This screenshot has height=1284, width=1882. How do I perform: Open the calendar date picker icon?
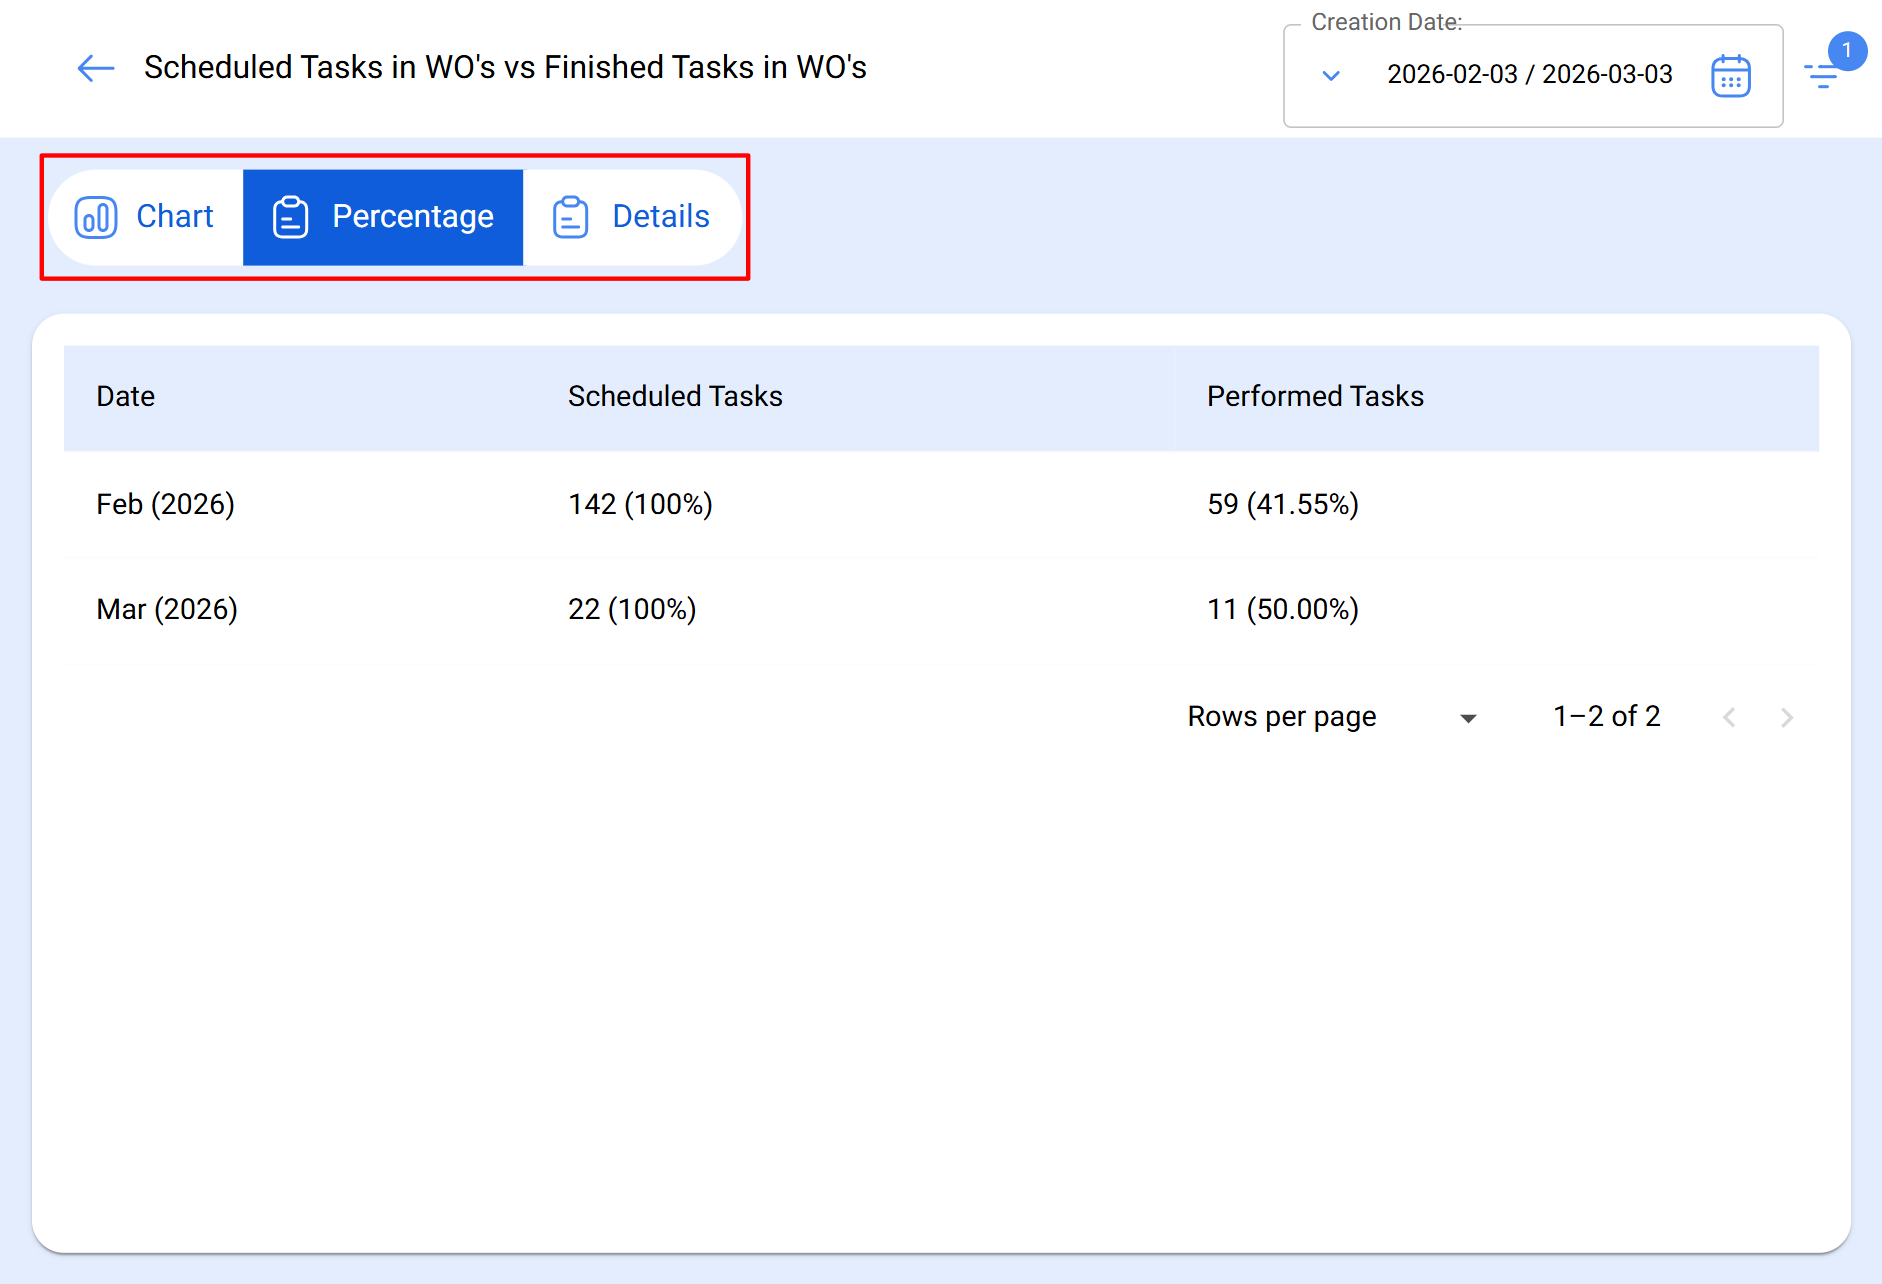pos(1730,76)
